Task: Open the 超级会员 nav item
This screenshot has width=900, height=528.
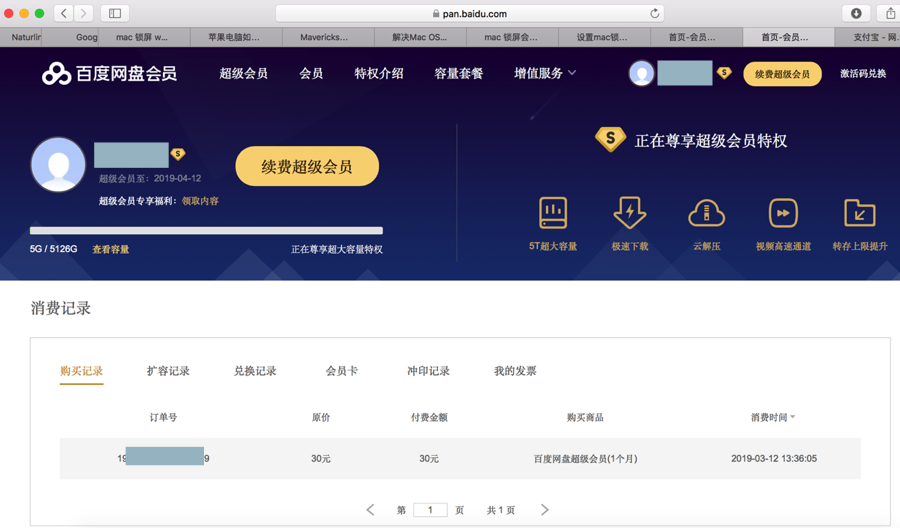Action: [243, 73]
